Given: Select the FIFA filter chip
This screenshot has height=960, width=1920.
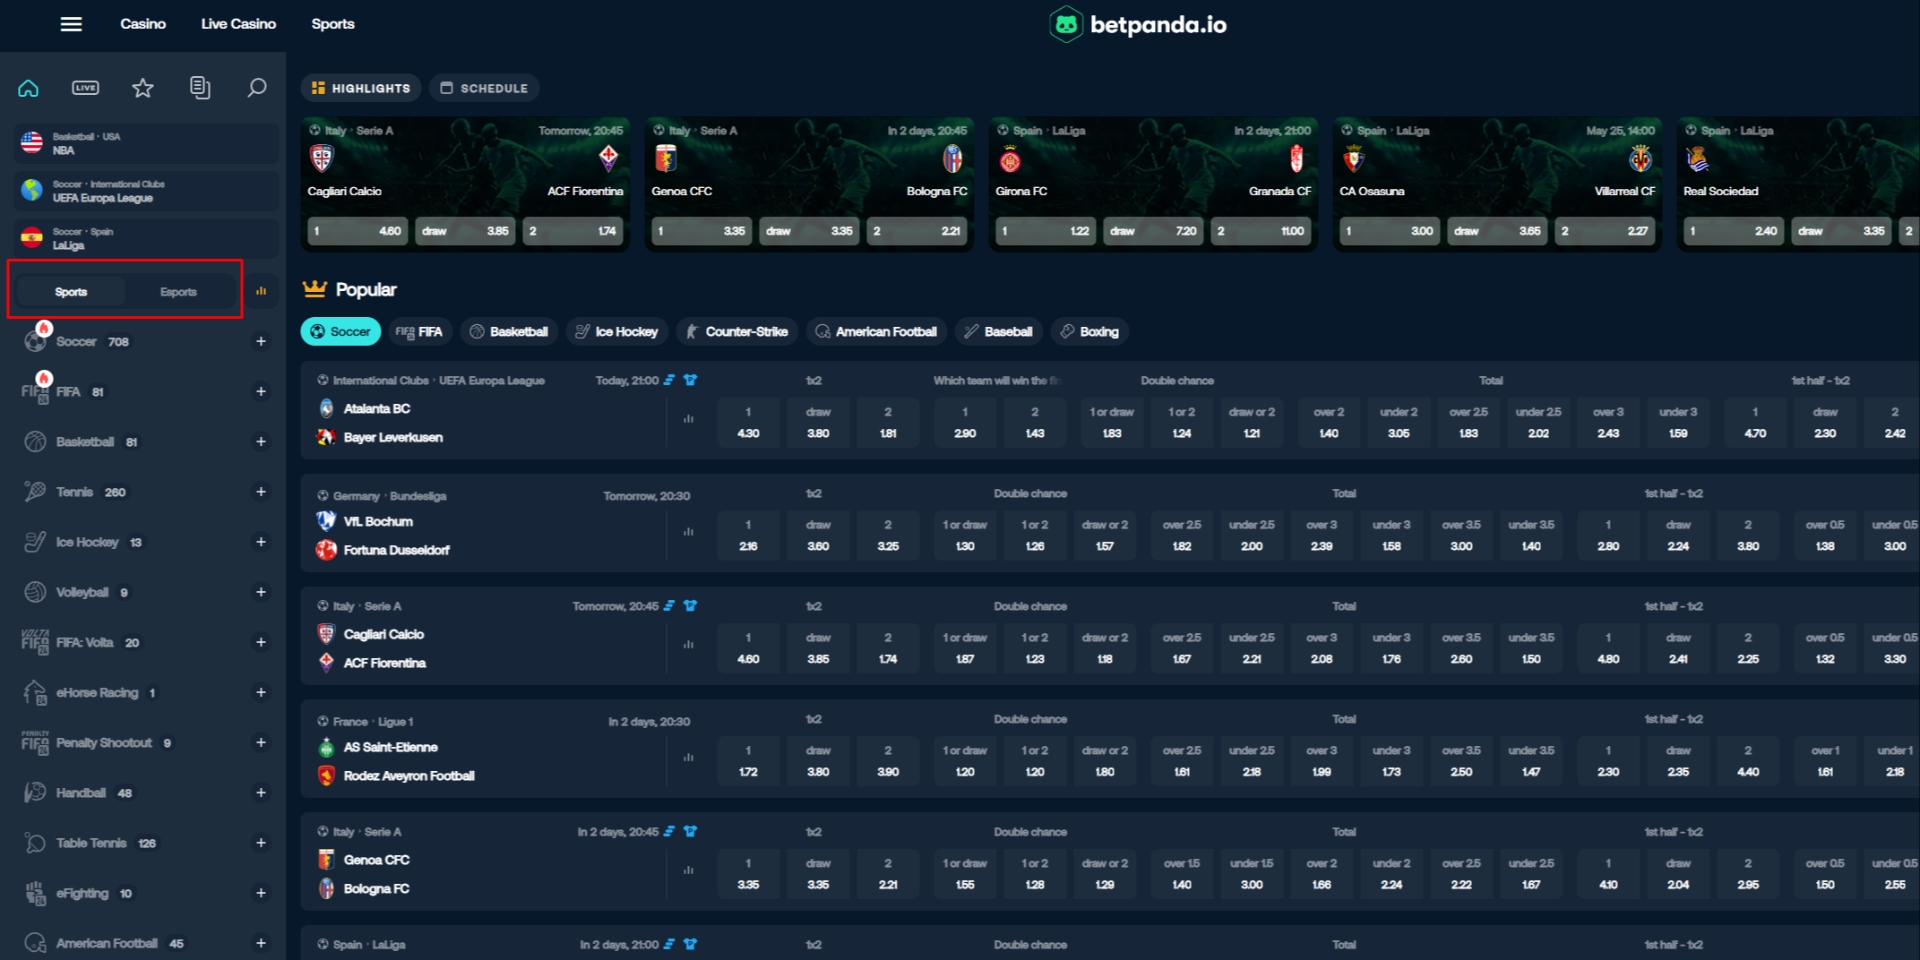Looking at the screenshot, I should [x=419, y=332].
